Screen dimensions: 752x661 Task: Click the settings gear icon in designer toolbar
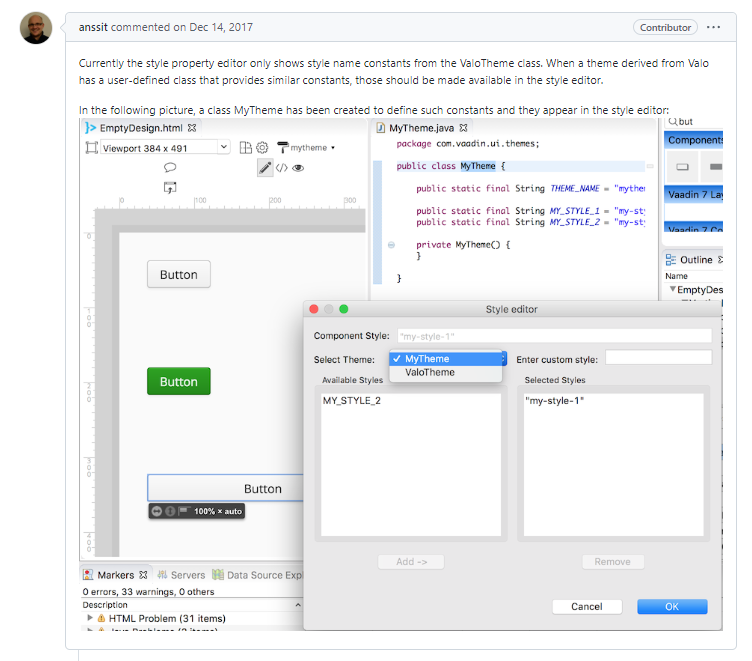pyautogui.click(x=262, y=148)
